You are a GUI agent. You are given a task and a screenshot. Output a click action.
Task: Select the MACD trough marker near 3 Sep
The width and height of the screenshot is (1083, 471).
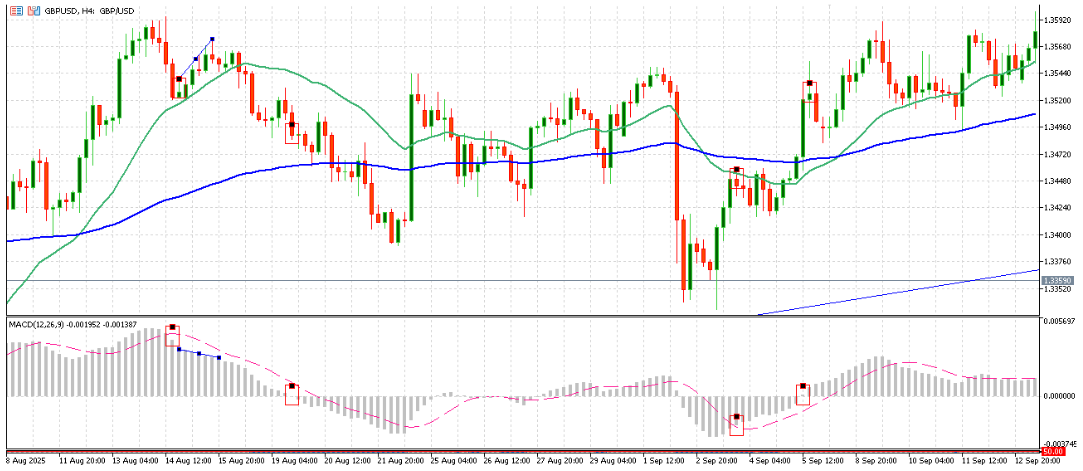pyautogui.click(x=737, y=417)
